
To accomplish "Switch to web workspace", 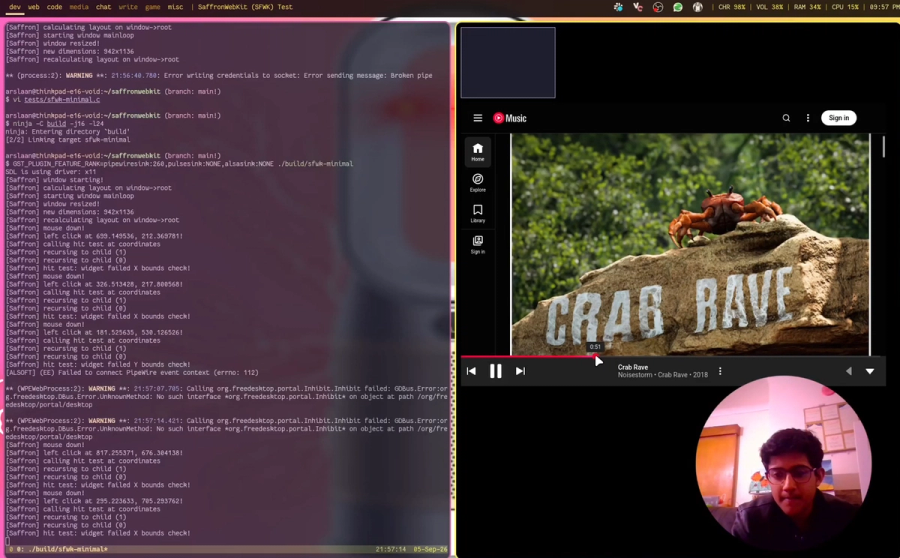I will coord(34,7).
